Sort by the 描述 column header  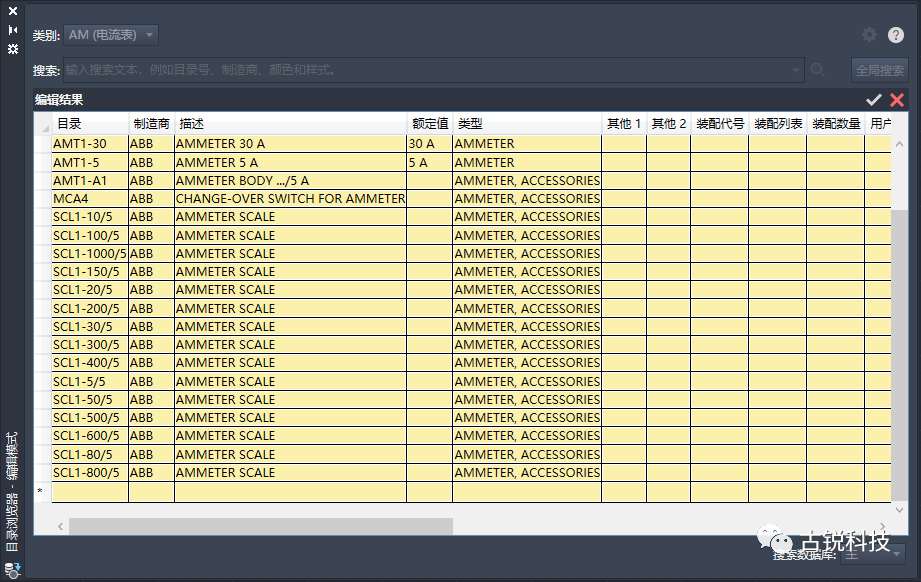click(x=291, y=124)
